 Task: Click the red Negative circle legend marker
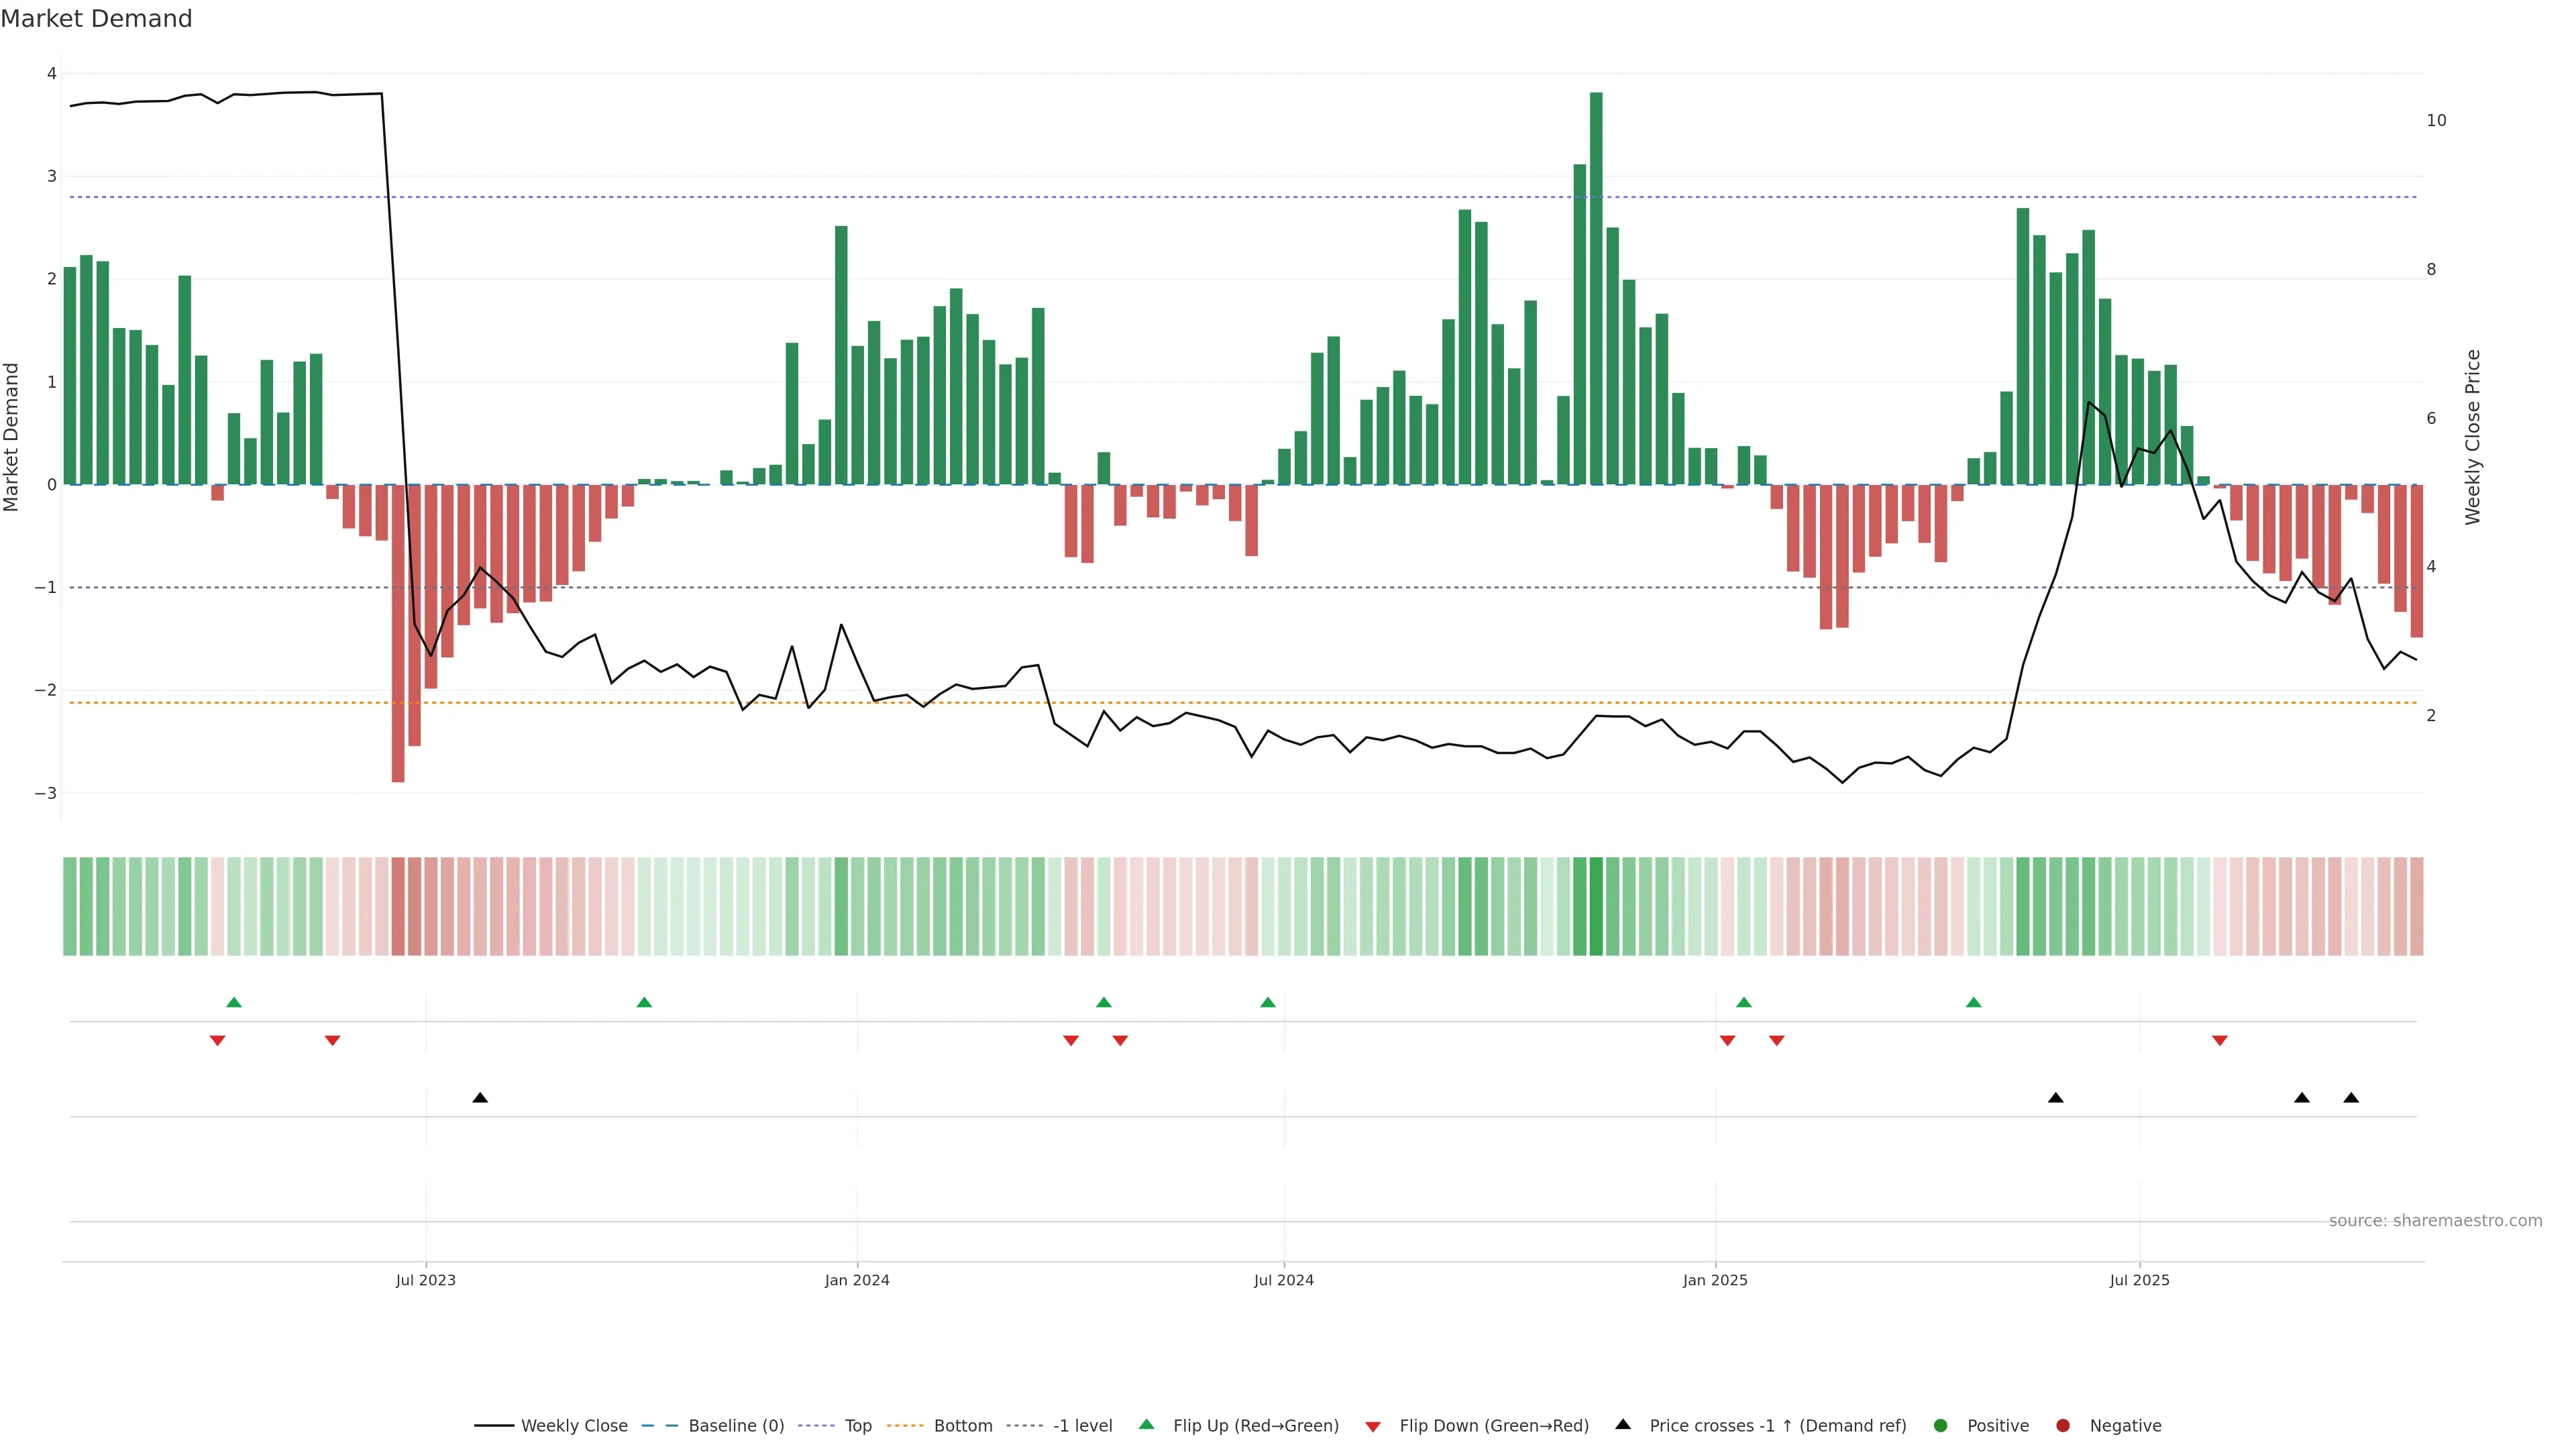[x=2062, y=1425]
